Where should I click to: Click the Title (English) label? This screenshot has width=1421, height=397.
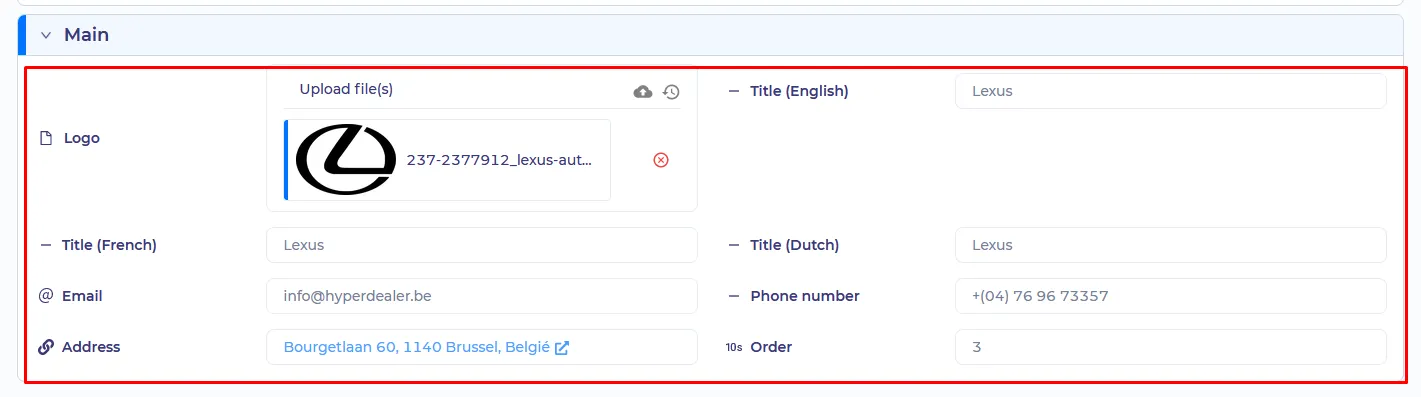tap(799, 91)
